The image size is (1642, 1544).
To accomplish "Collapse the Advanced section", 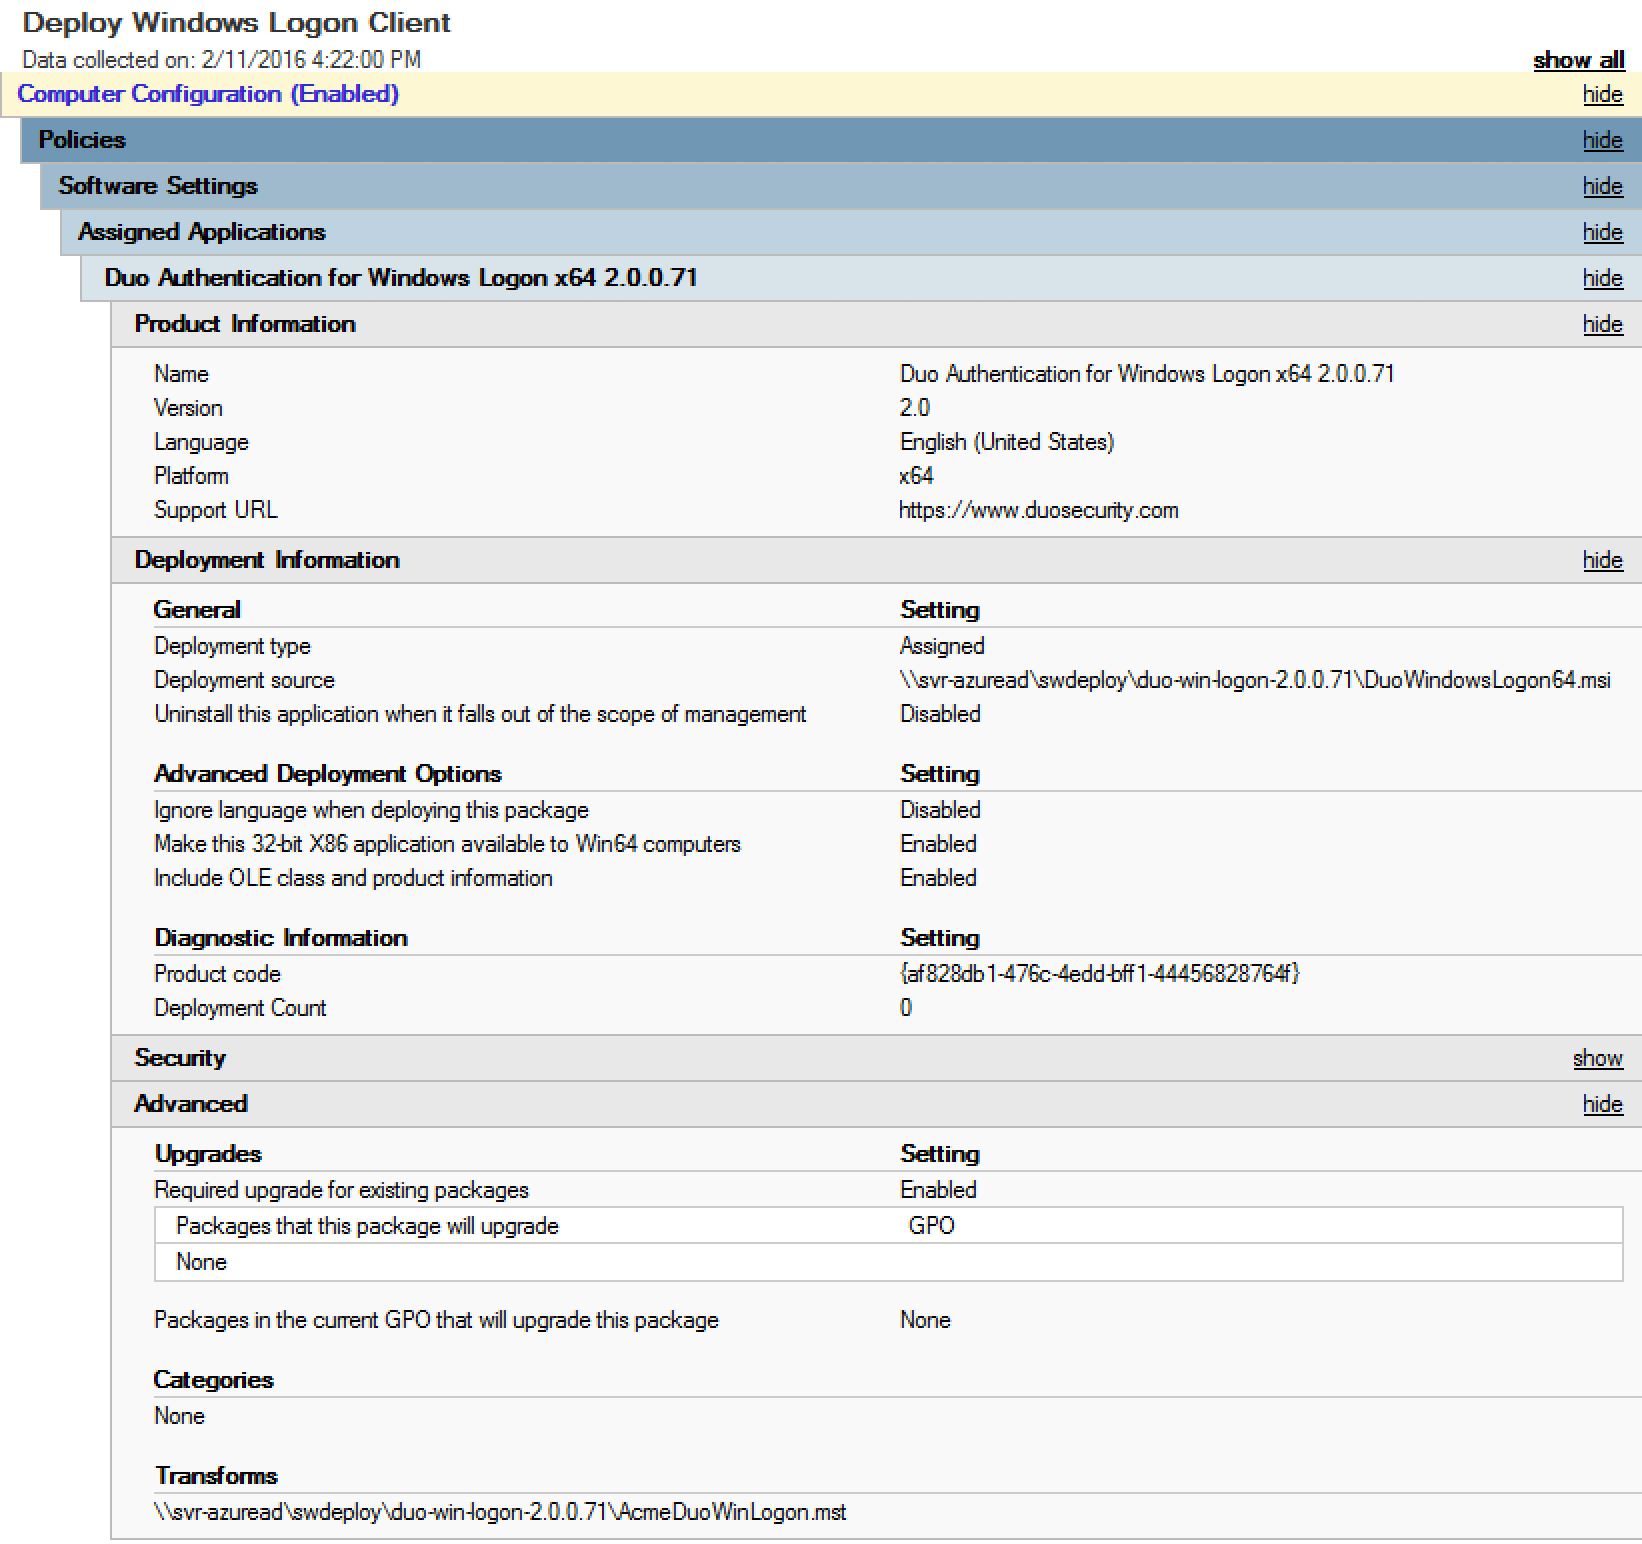I will (x=1602, y=1103).
